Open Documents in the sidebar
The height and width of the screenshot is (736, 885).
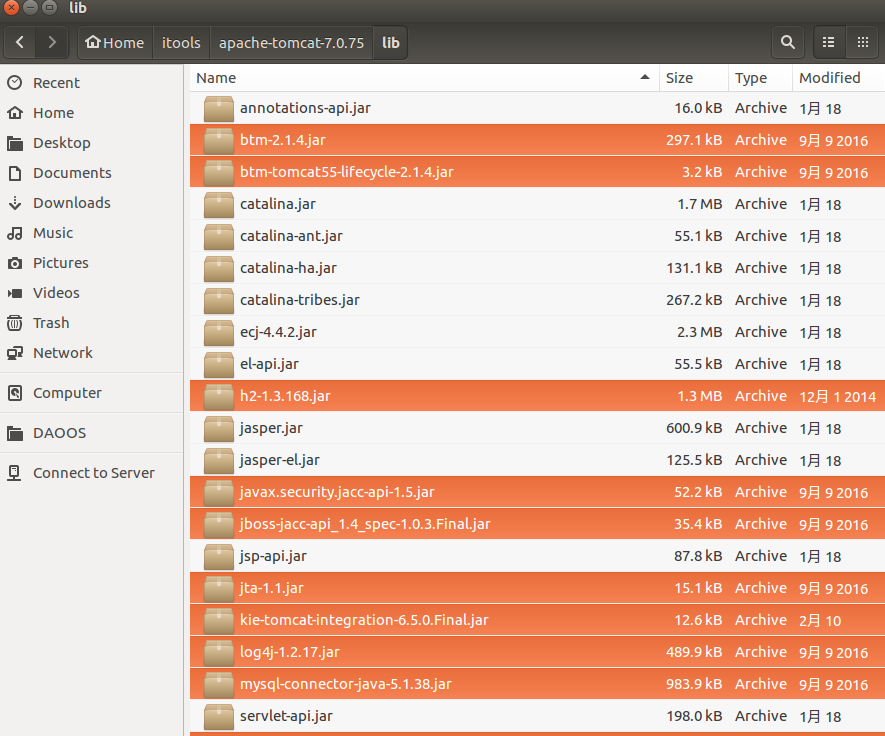pos(72,173)
